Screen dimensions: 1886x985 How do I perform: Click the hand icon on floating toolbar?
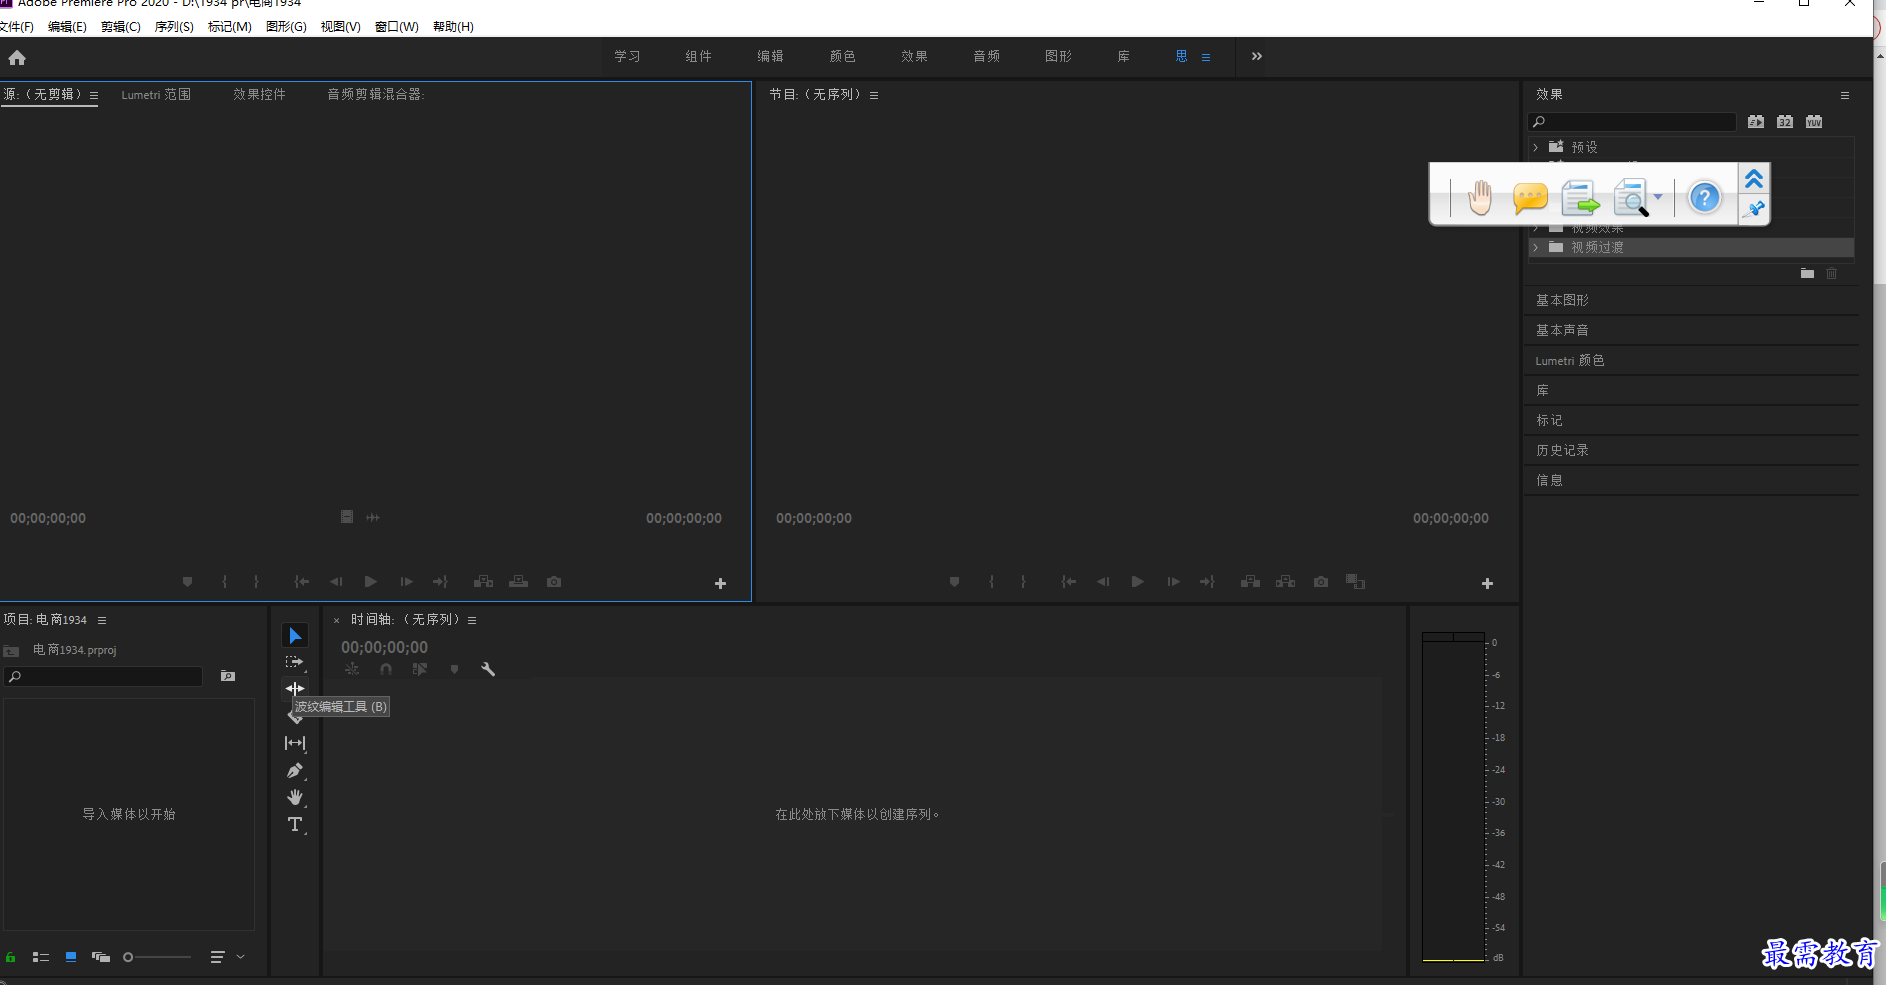pyautogui.click(x=1480, y=197)
